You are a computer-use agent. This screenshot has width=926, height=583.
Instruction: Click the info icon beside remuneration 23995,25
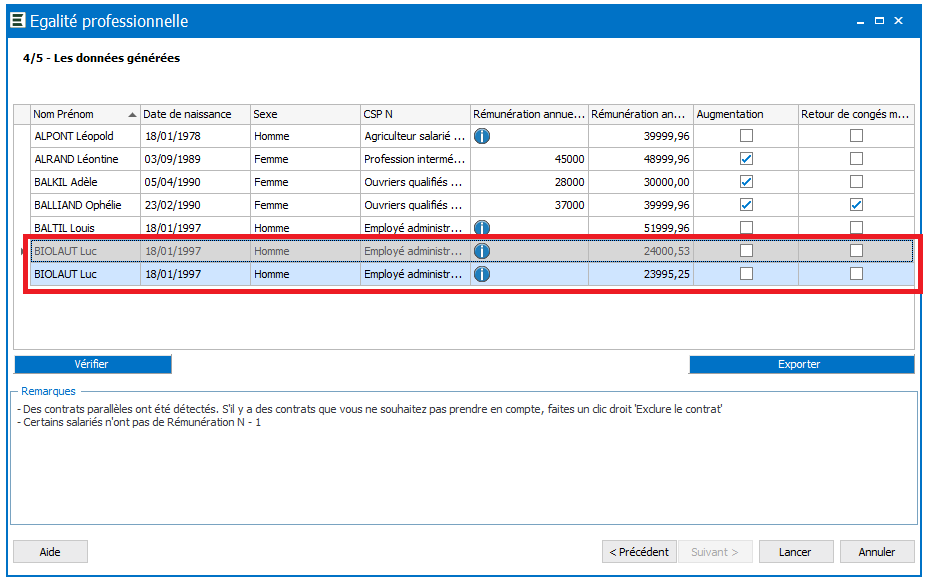pos(482,274)
